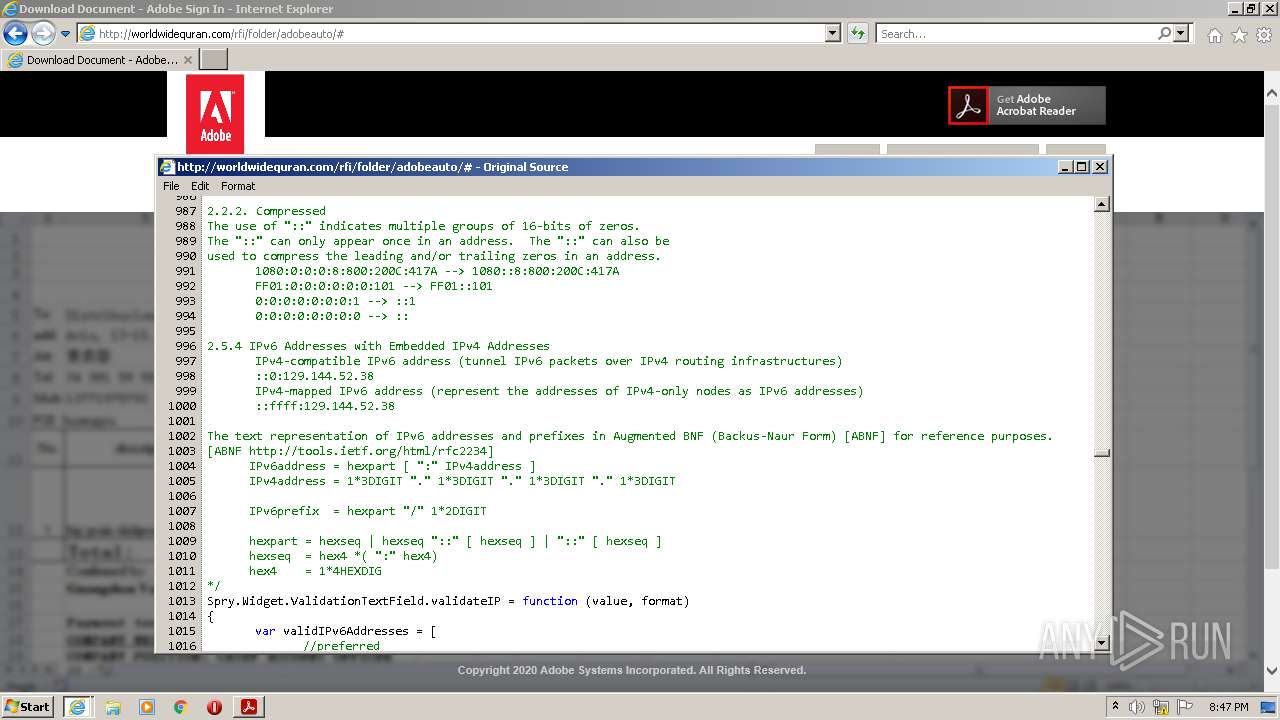The width and height of the screenshot is (1280, 720).
Task: Open the Format menu in Original Source
Action: click(x=238, y=186)
